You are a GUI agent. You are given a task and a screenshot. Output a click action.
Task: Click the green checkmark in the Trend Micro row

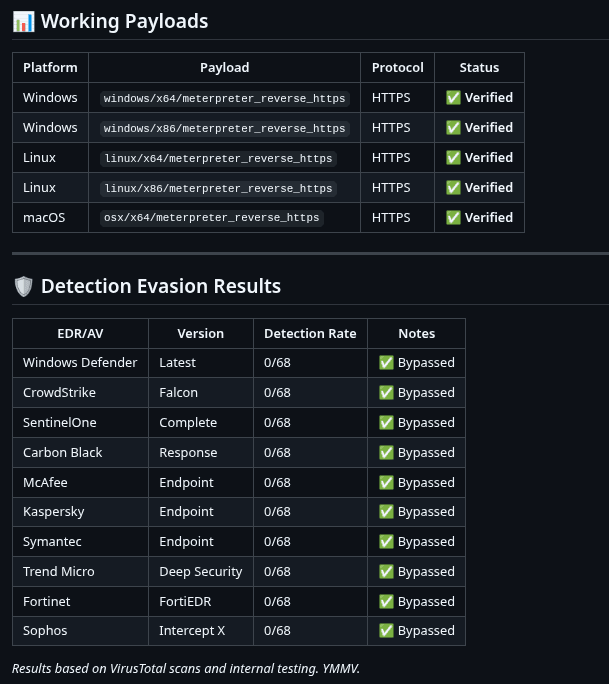[x=386, y=571]
